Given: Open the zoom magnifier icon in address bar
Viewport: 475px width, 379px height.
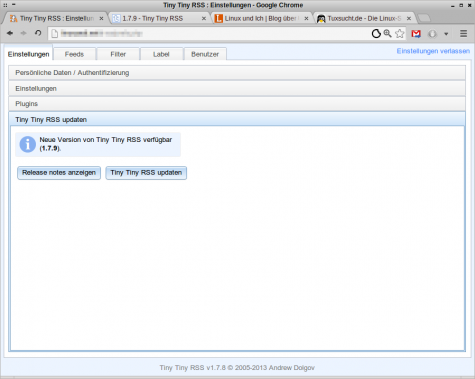Looking at the screenshot, I should (x=388, y=33).
